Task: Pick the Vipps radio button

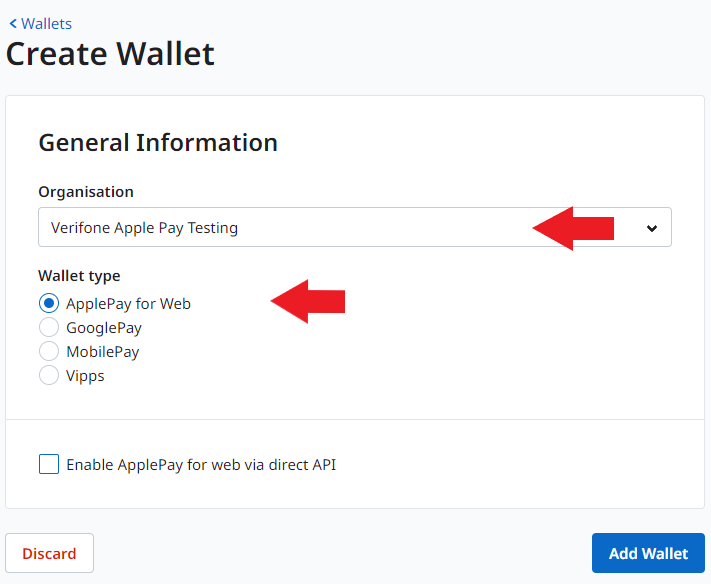Action: click(49, 375)
